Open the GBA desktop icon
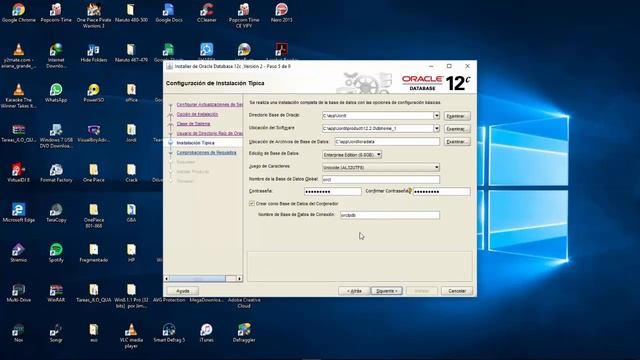The image size is (640, 360). (x=131, y=212)
